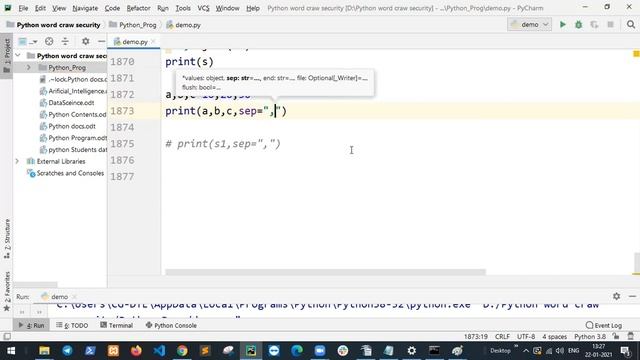Screen dimensions: 640x360
Task: Open the Navigate menu
Action: (x=85, y=8)
